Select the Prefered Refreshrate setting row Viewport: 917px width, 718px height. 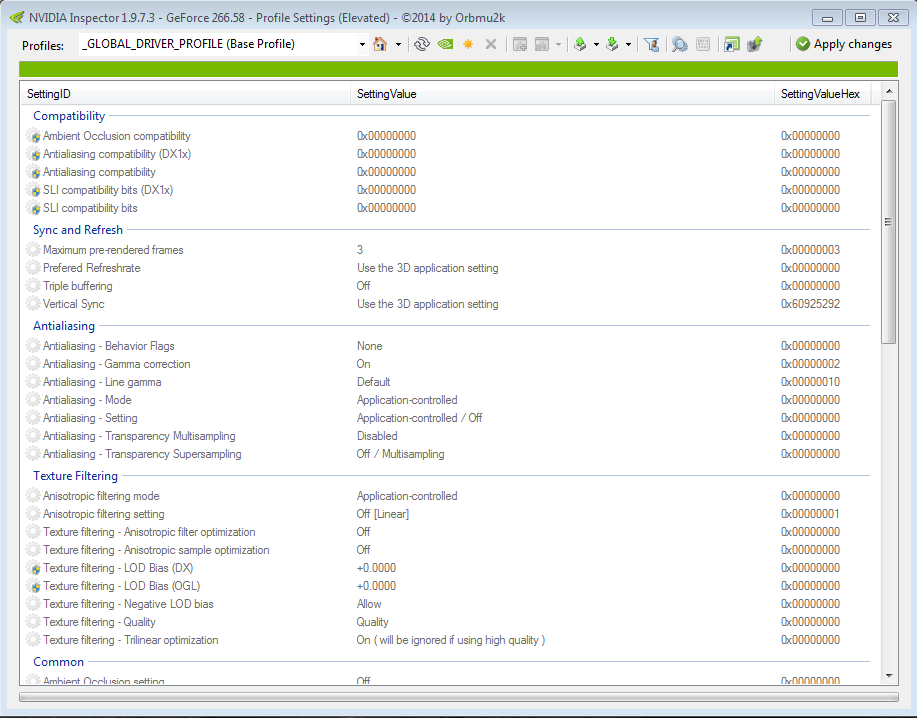point(448,268)
